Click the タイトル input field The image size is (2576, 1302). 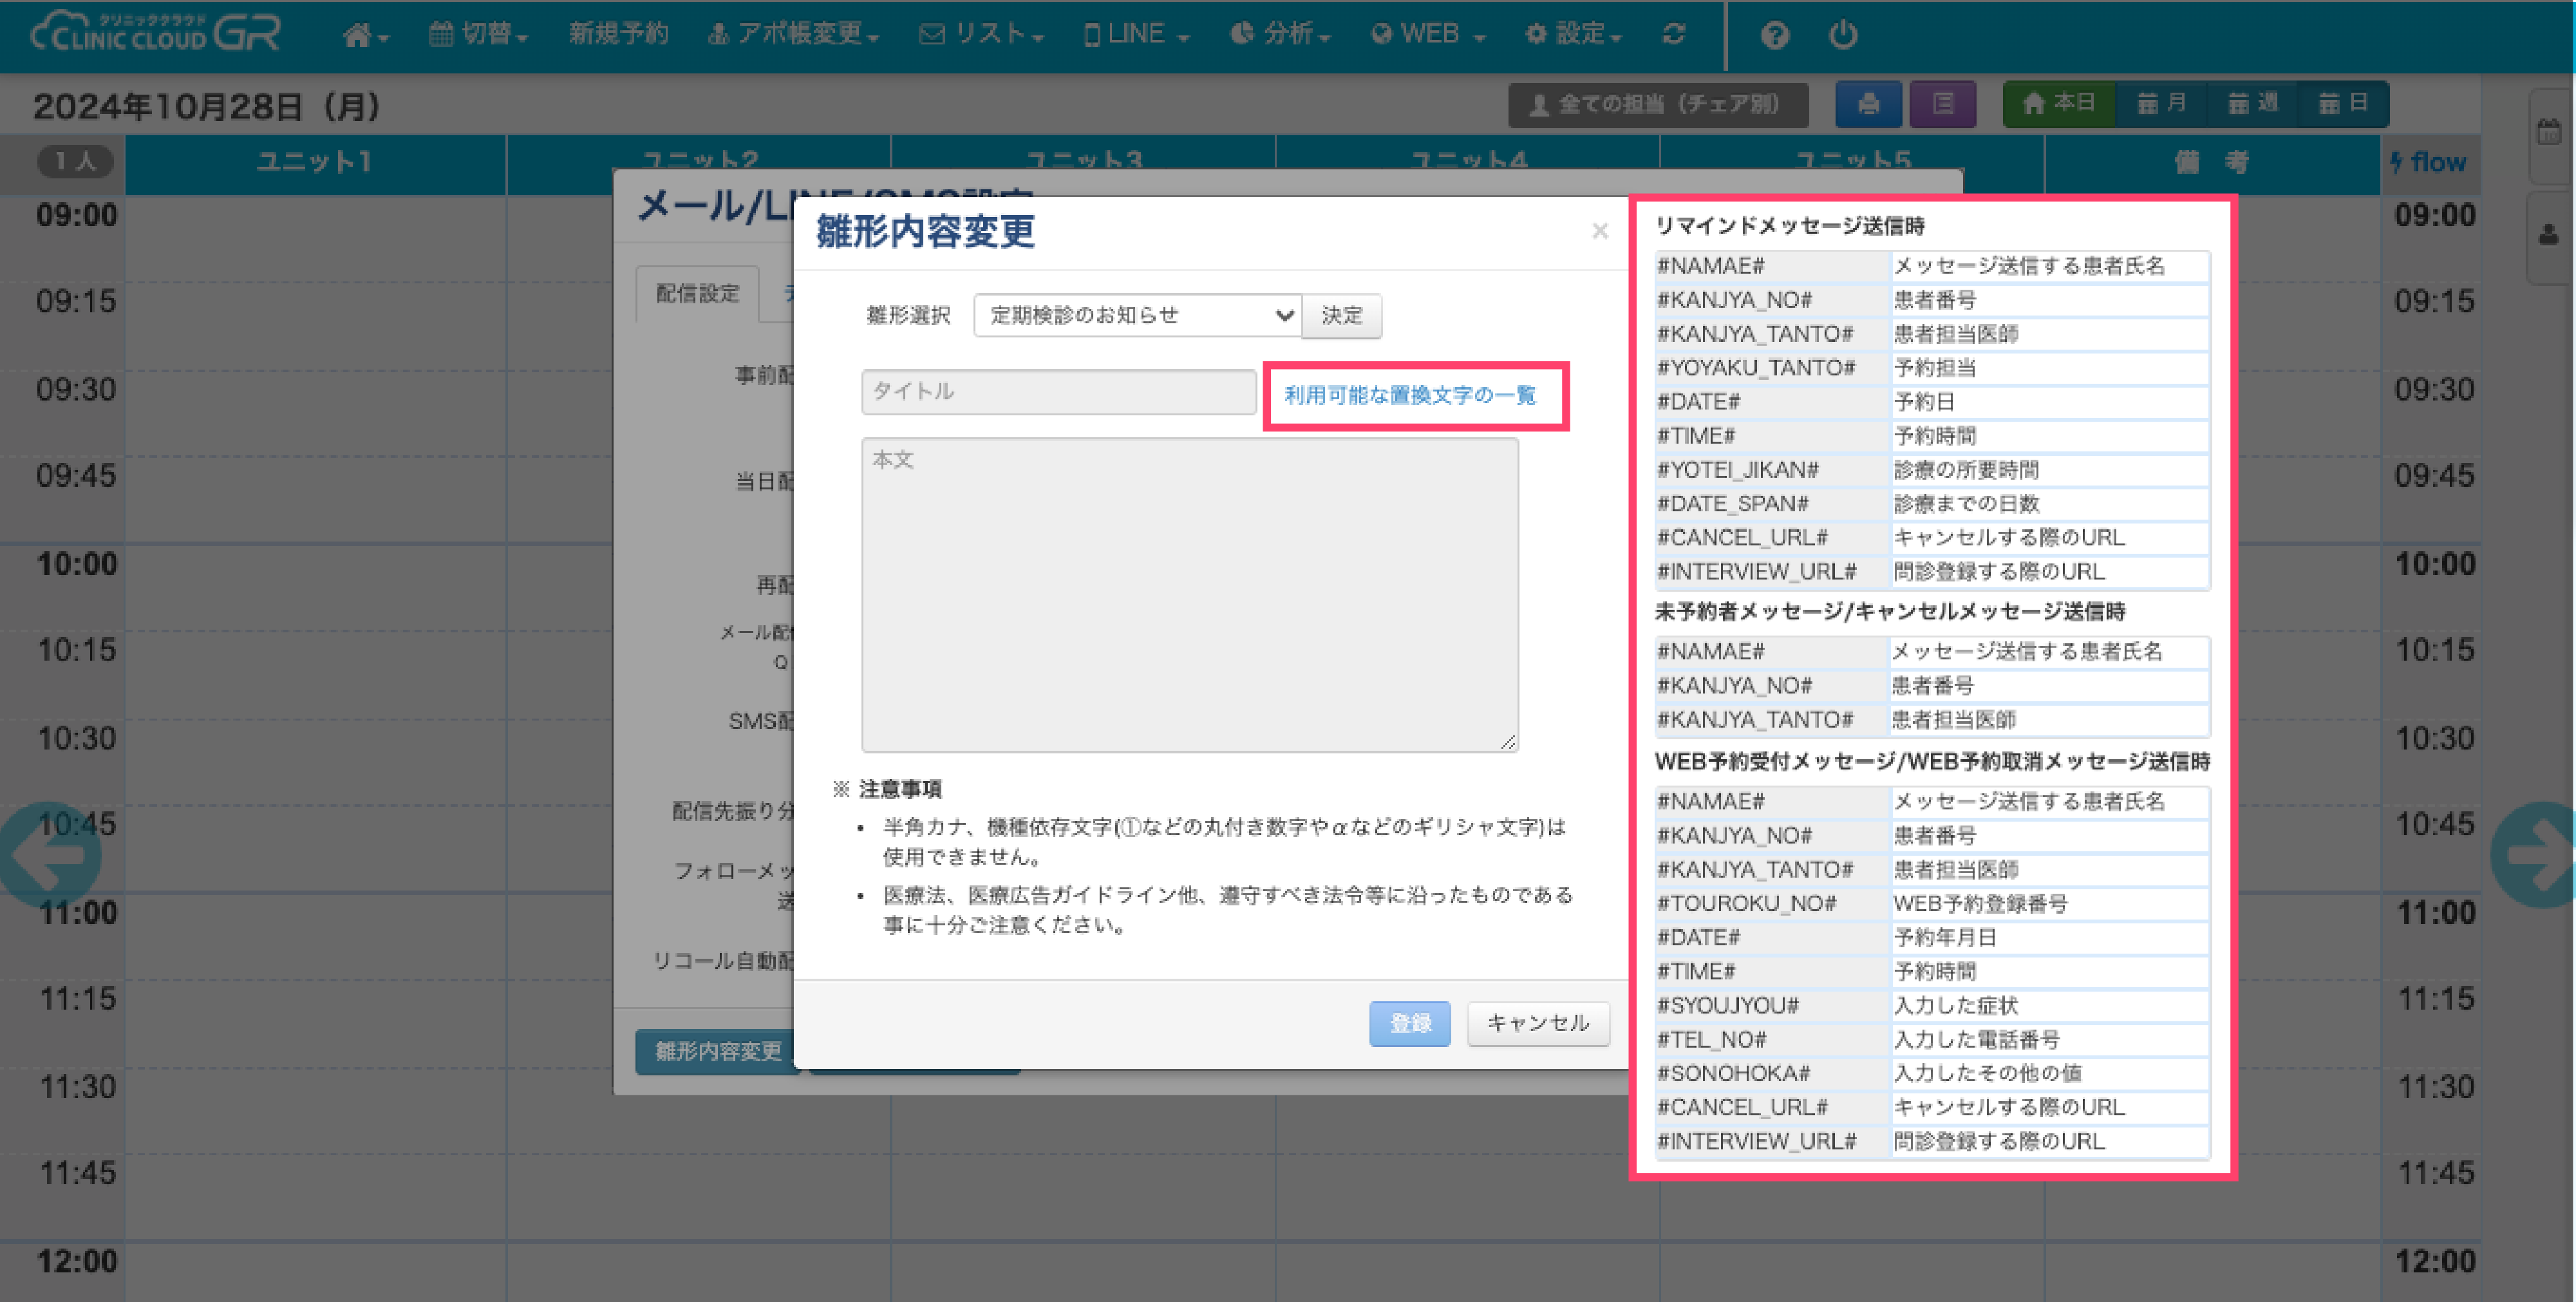tap(1058, 392)
